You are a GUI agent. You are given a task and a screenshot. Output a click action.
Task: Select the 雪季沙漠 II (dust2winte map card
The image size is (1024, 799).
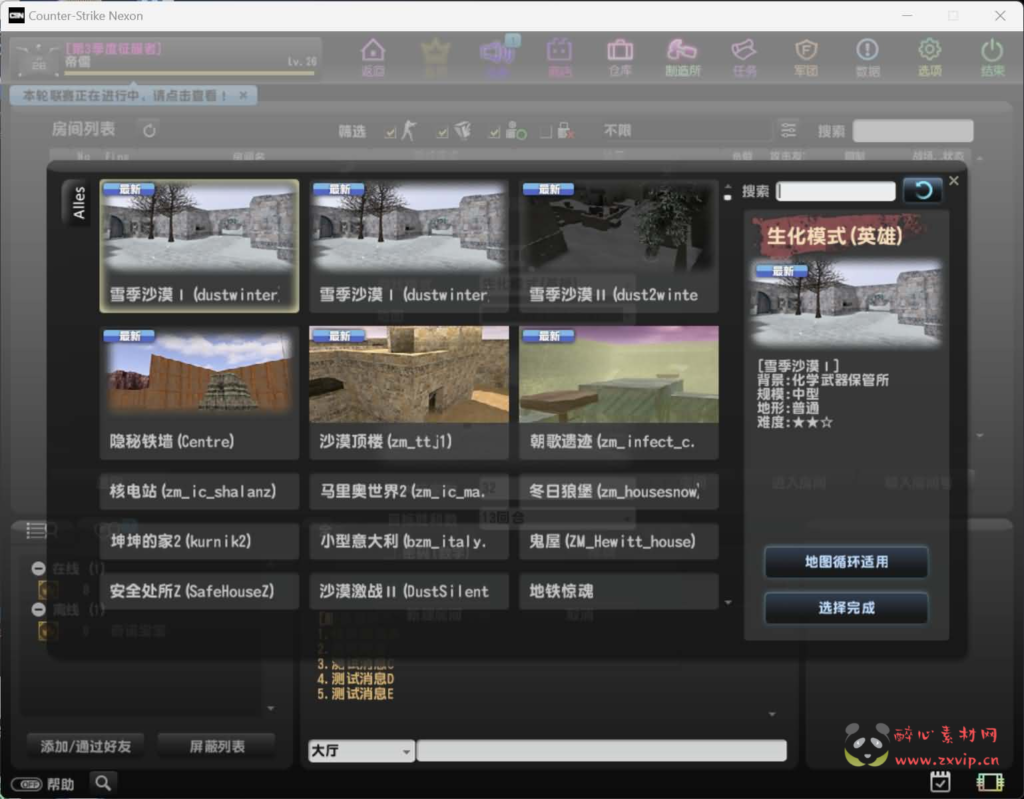coord(618,246)
